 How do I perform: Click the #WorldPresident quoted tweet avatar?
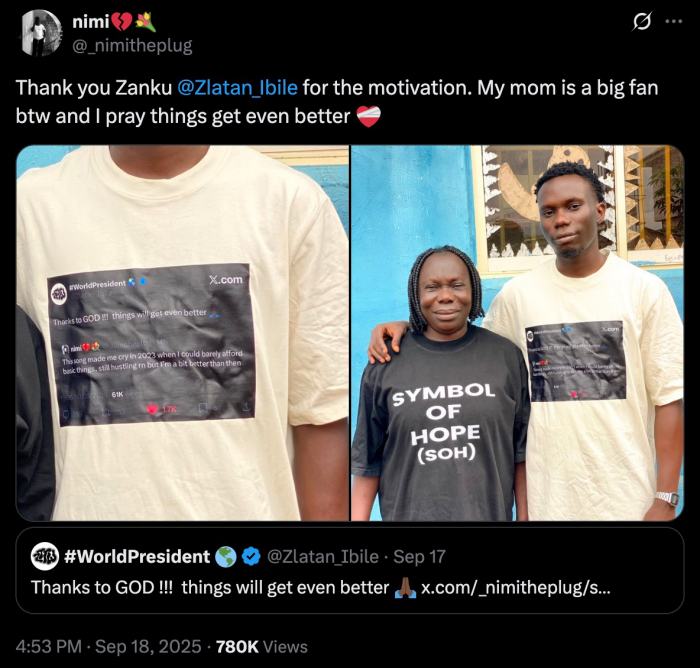tap(45, 556)
